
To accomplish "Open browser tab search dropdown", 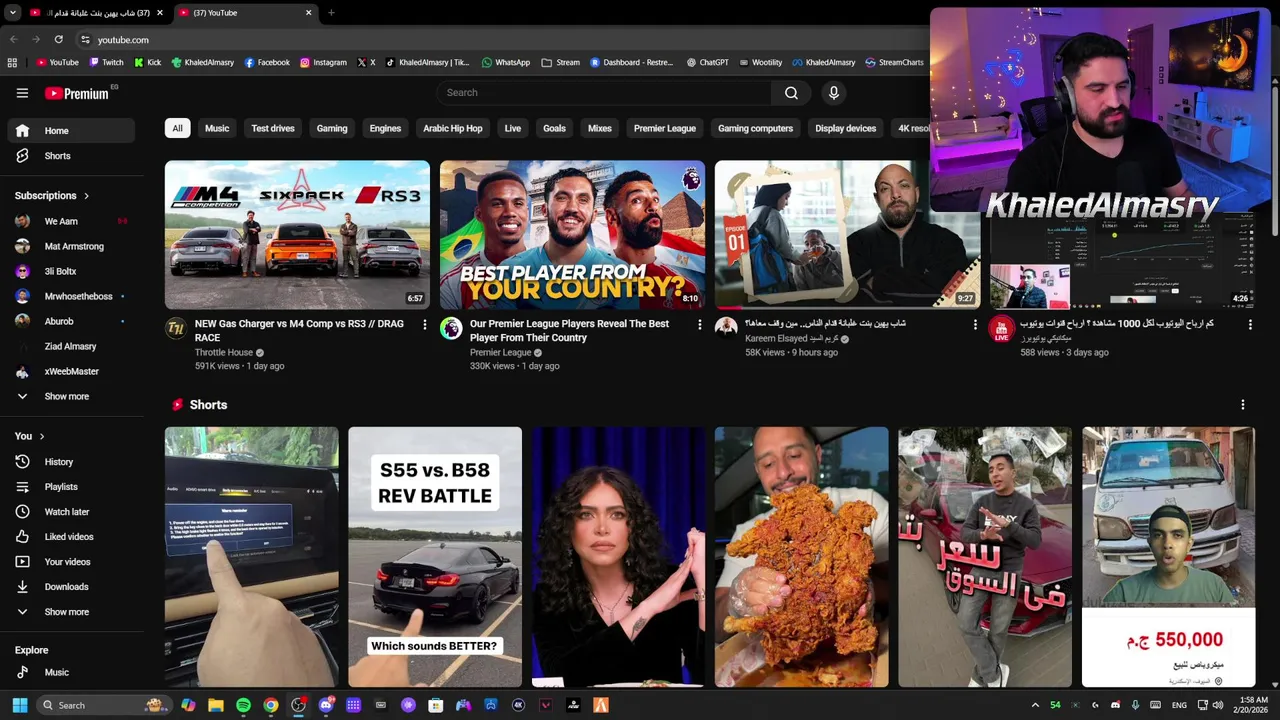I will pos(13,13).
